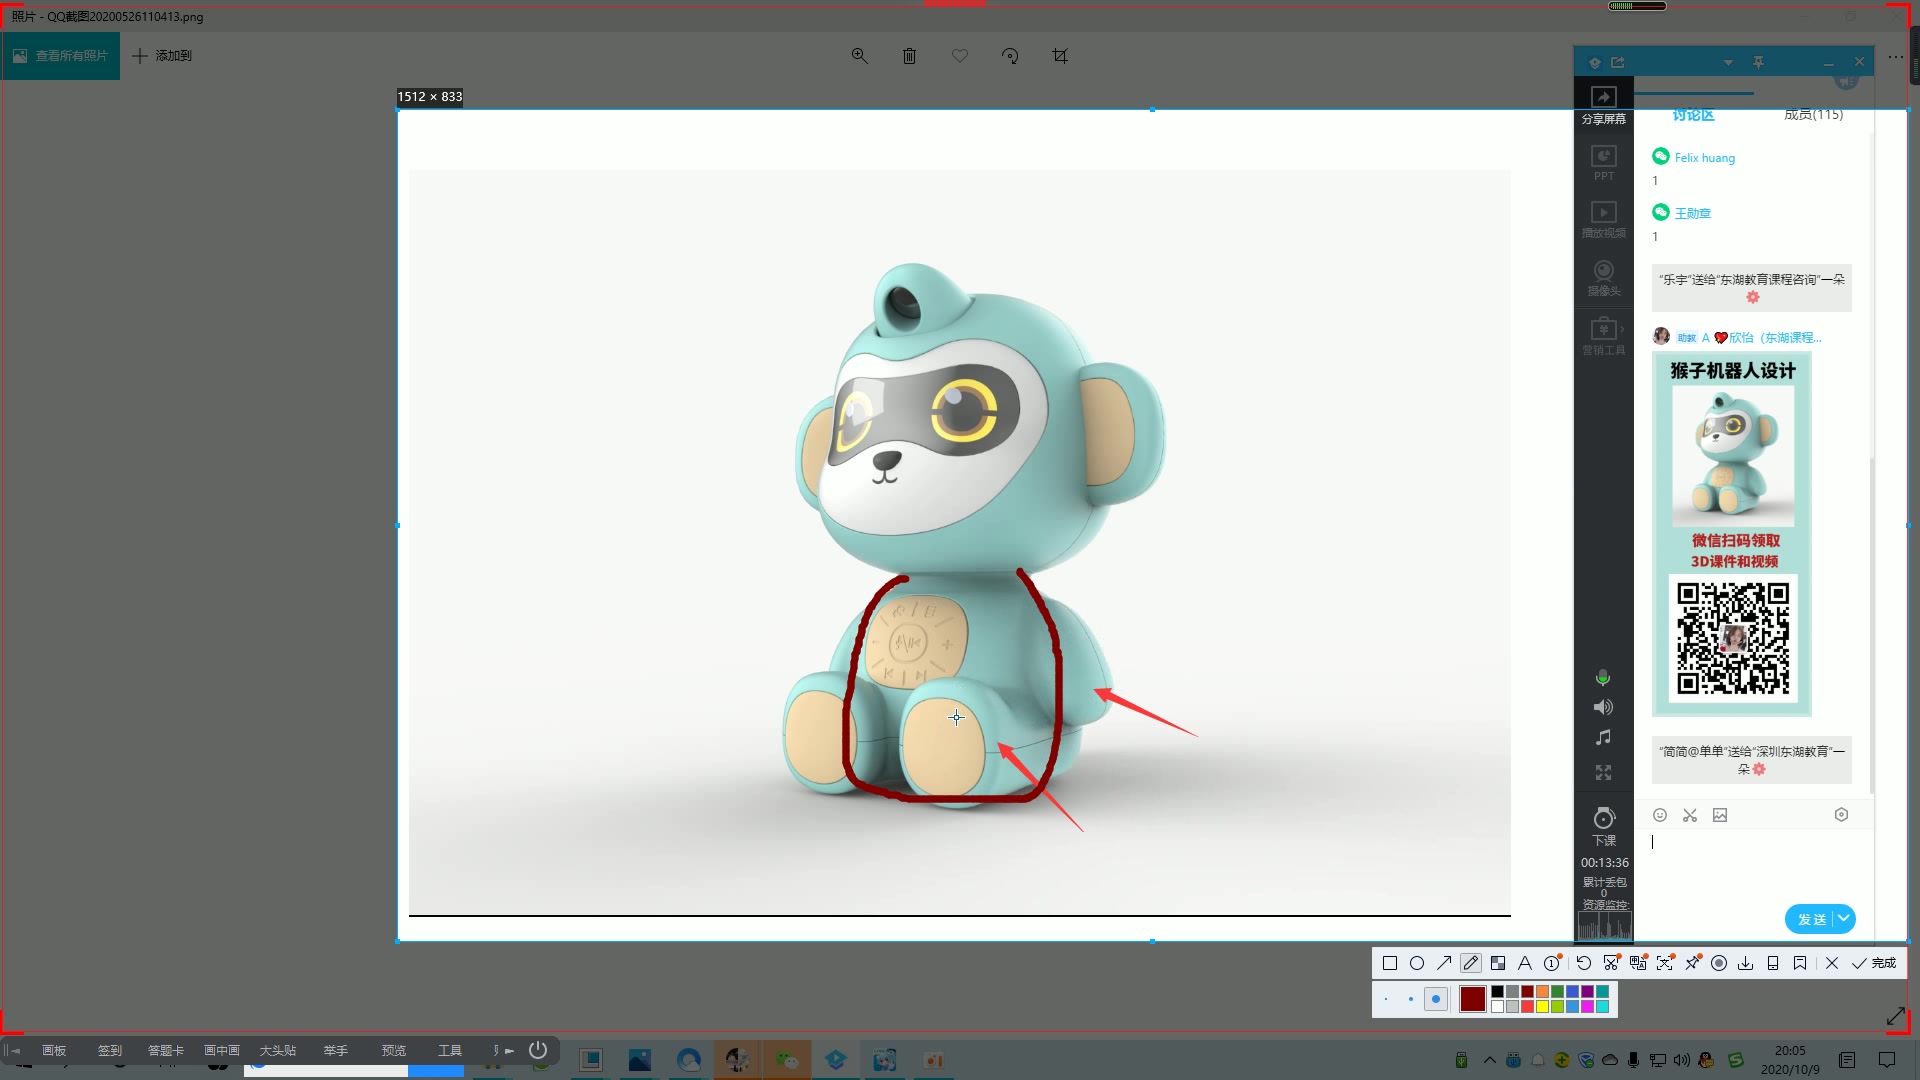Switch to the 讨论区 discussion tab
1920x1080 pixels.
pos(1693,115)
